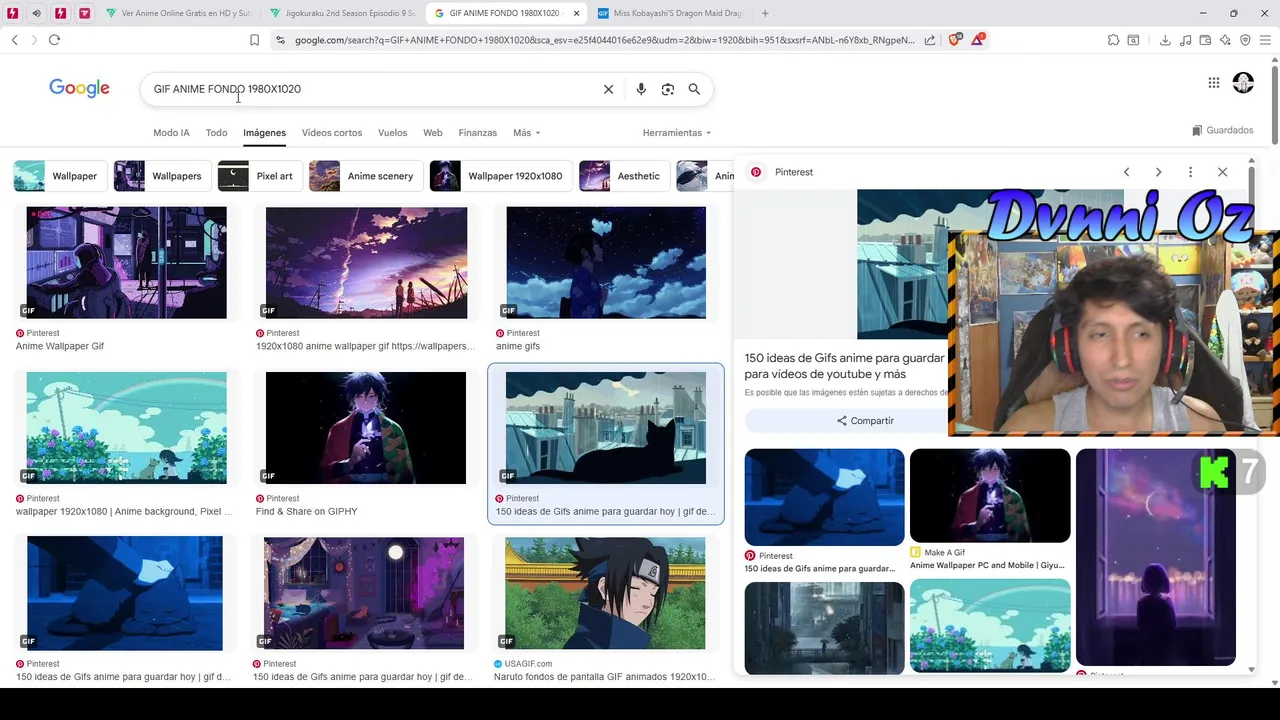Go to the Google logo homepage
Image resolution: width=1280 pixels, height=720 pixels.
point(79,88)
